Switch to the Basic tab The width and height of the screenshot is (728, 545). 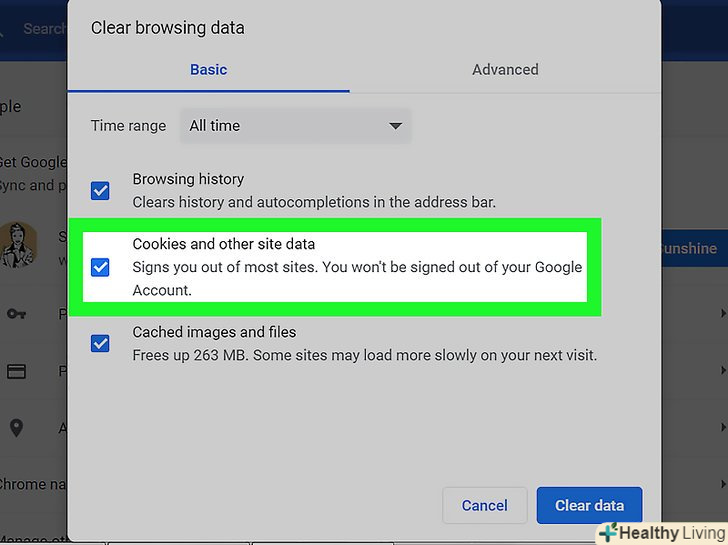click(x=208, y=70)
